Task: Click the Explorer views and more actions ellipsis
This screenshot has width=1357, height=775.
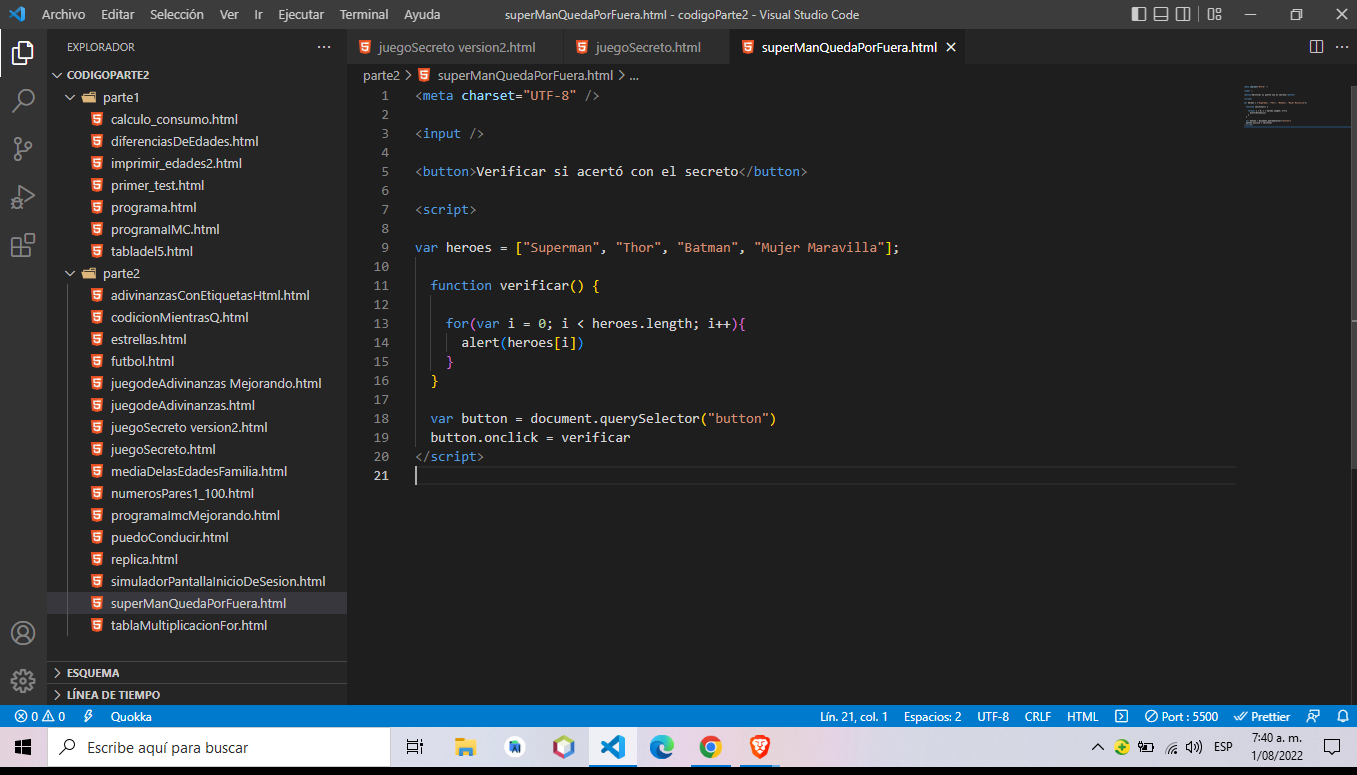Action: [x=324, y=47]
